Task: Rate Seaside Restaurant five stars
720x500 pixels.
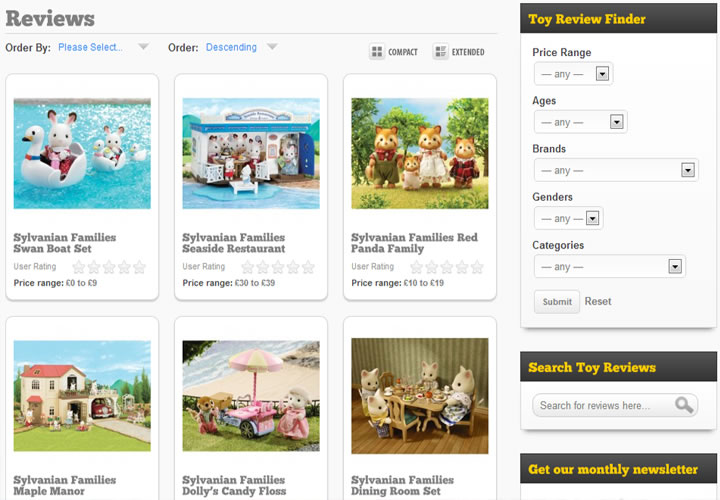Action: point(309,267)
